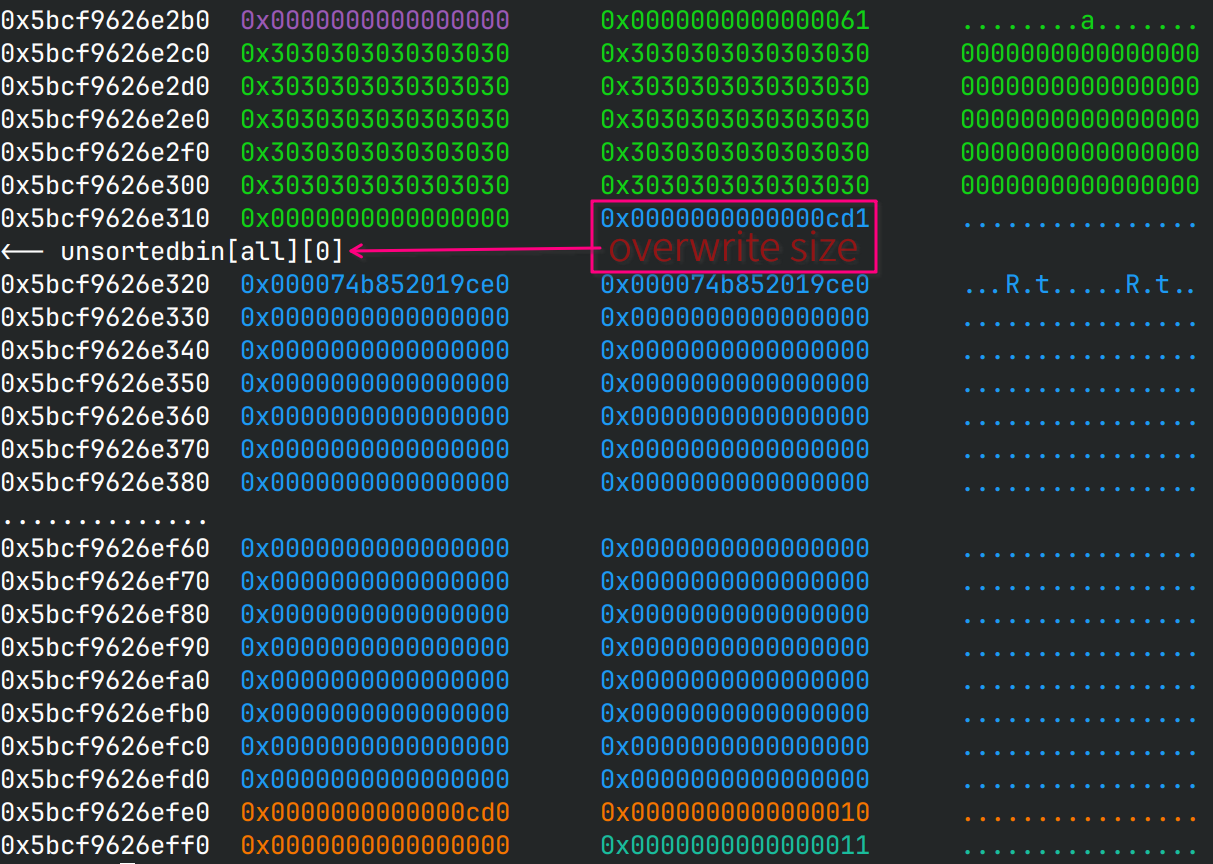Image resolution: width=1213 pixels, height=864 pixels.
Task: Select the orange value 0x0000000000000010
Action: click(735, 812)
